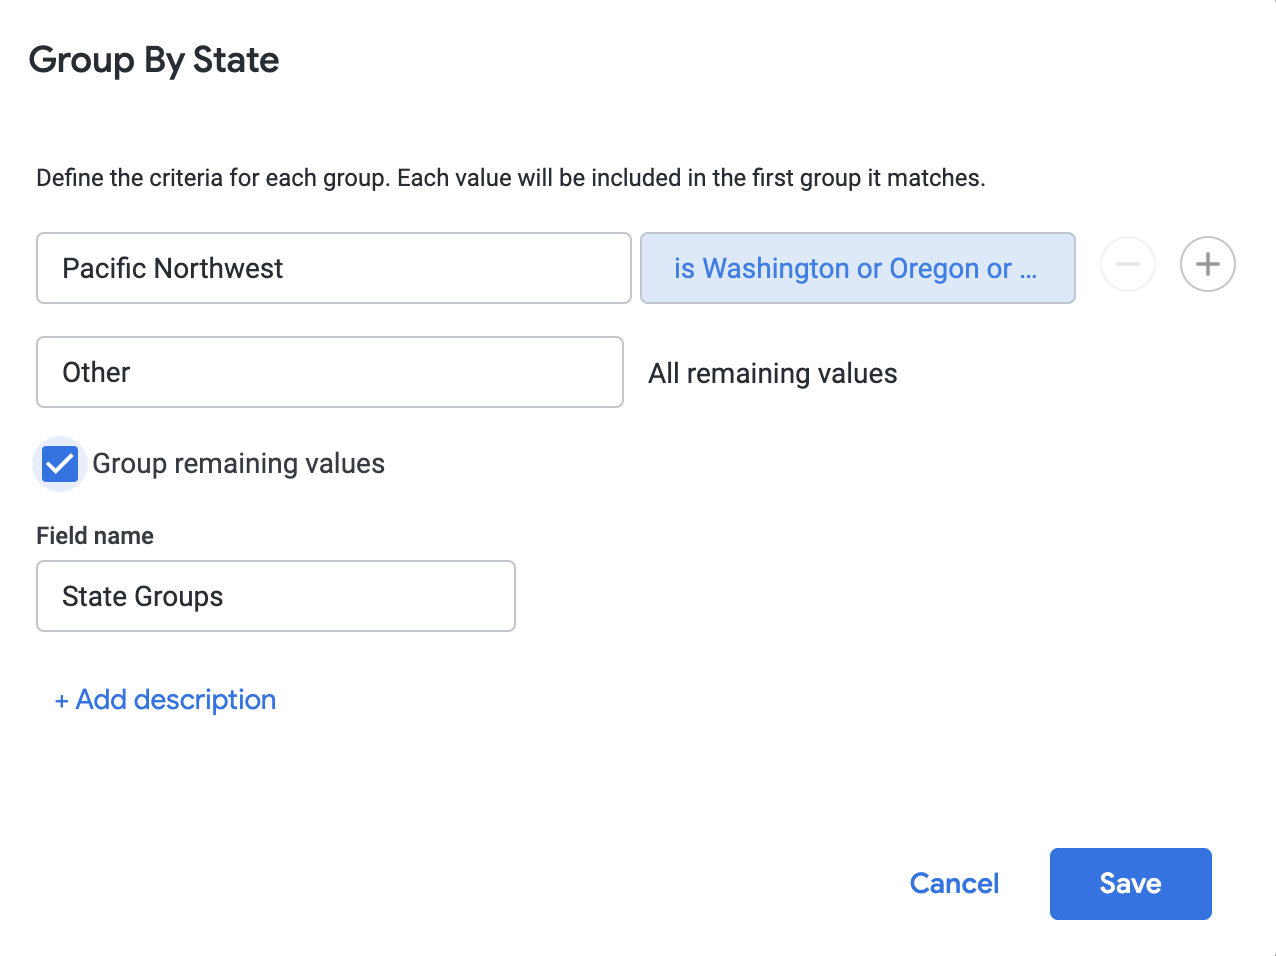1276x956 pixels.
Task: Click Cancel to dismiss the dialog
Action: (x=953, y=883)
